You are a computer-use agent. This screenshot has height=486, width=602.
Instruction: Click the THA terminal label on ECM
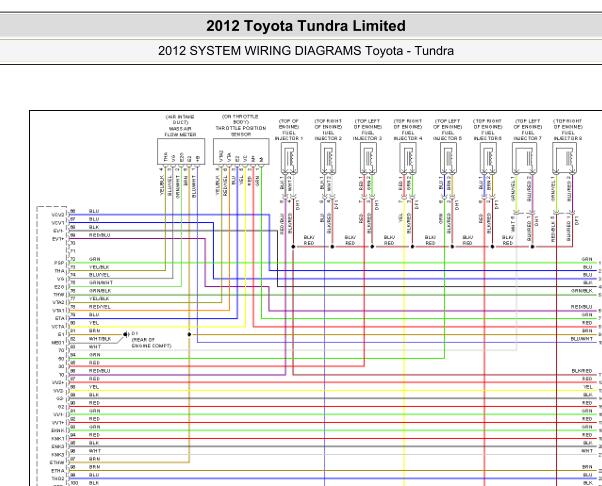[x=60, y=271]
